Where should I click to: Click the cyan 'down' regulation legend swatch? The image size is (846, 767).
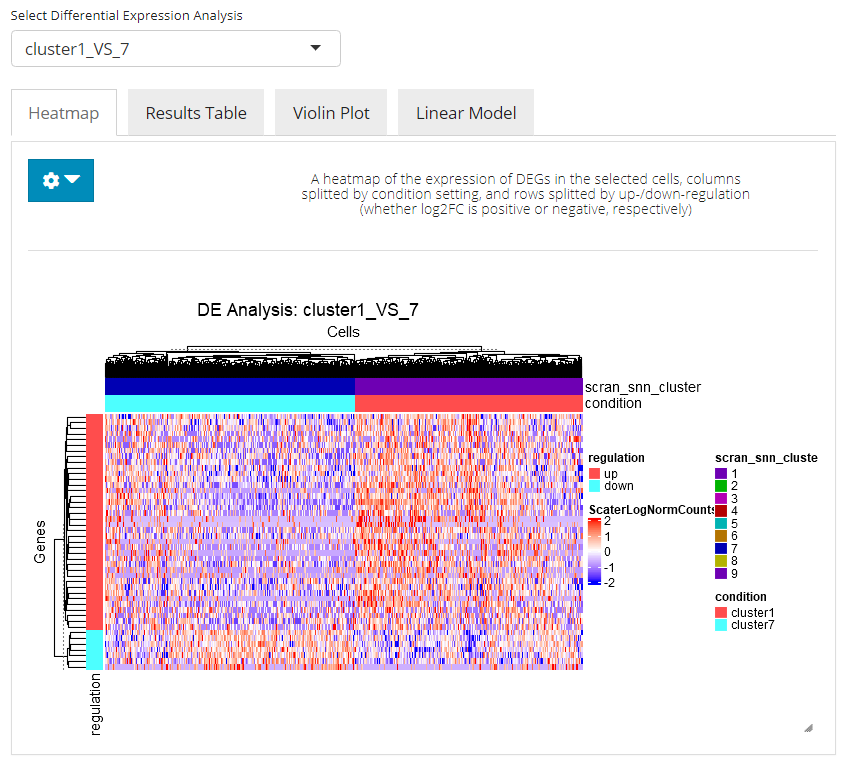(594, 486)
